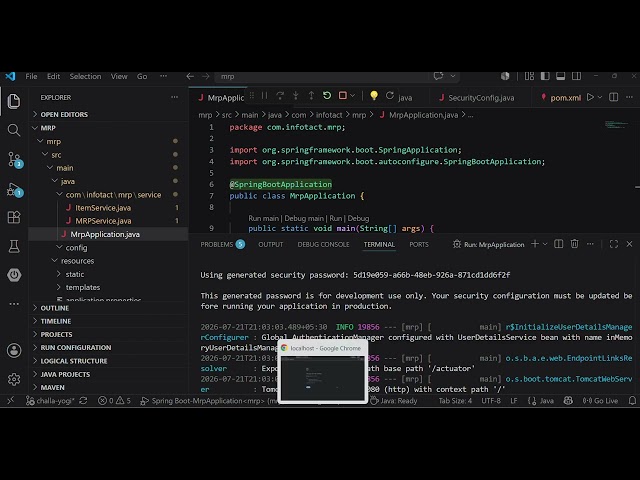The image size is (640, 480).
Task: Switch to the Problems panel tab
Action: tap(222, 244)
